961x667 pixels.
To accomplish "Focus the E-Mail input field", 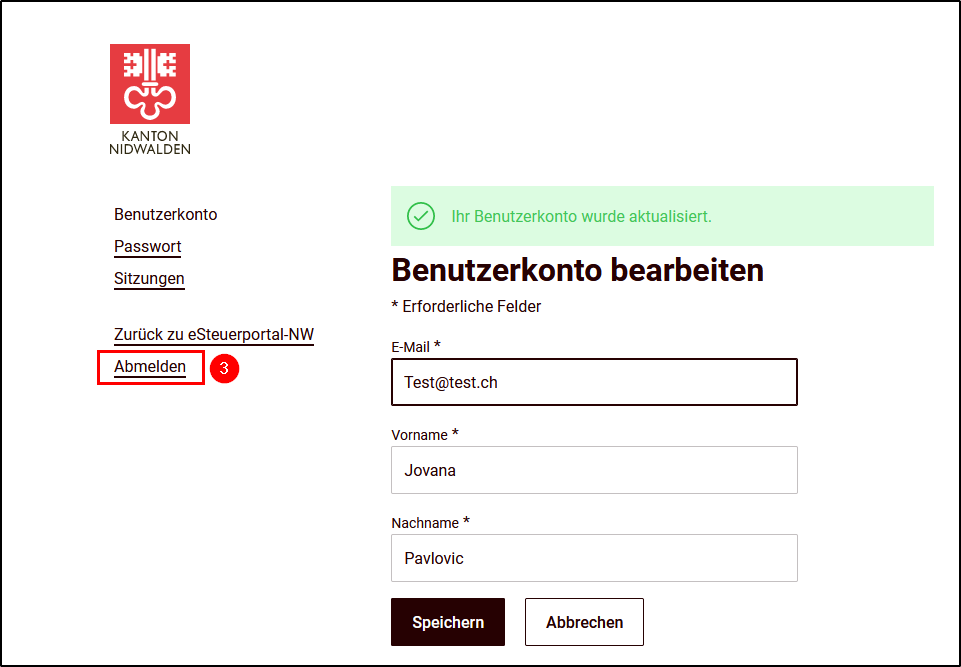I will point(594,382).
